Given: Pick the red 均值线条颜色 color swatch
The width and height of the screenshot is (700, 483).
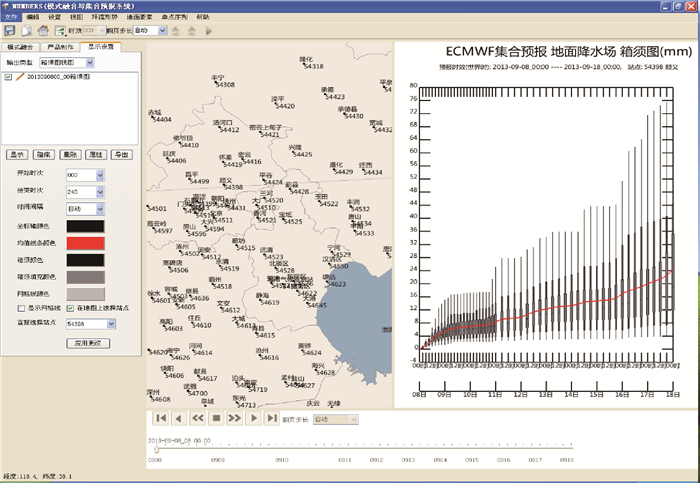Looking at the screenshot, I should point(84,243).
